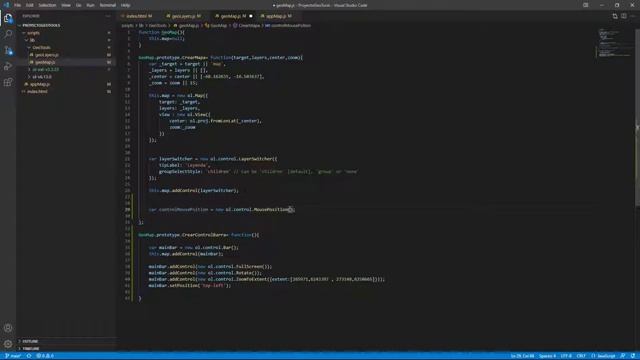This screenshot has height=360, width=640.
Task: Open the Terminal menu
Action: pyautogui.click(x=108, y=5)
